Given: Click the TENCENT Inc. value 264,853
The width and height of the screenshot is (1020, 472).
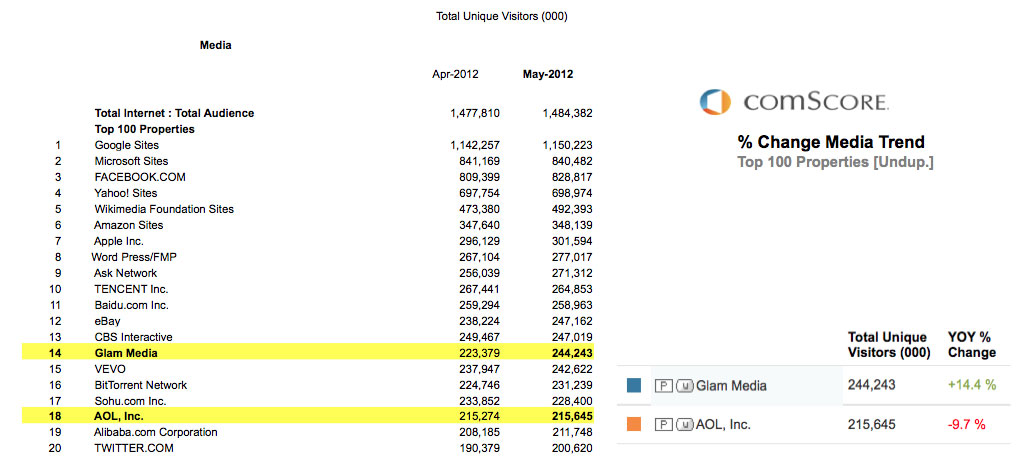Looking at the screenshot, I should [573, 289].
